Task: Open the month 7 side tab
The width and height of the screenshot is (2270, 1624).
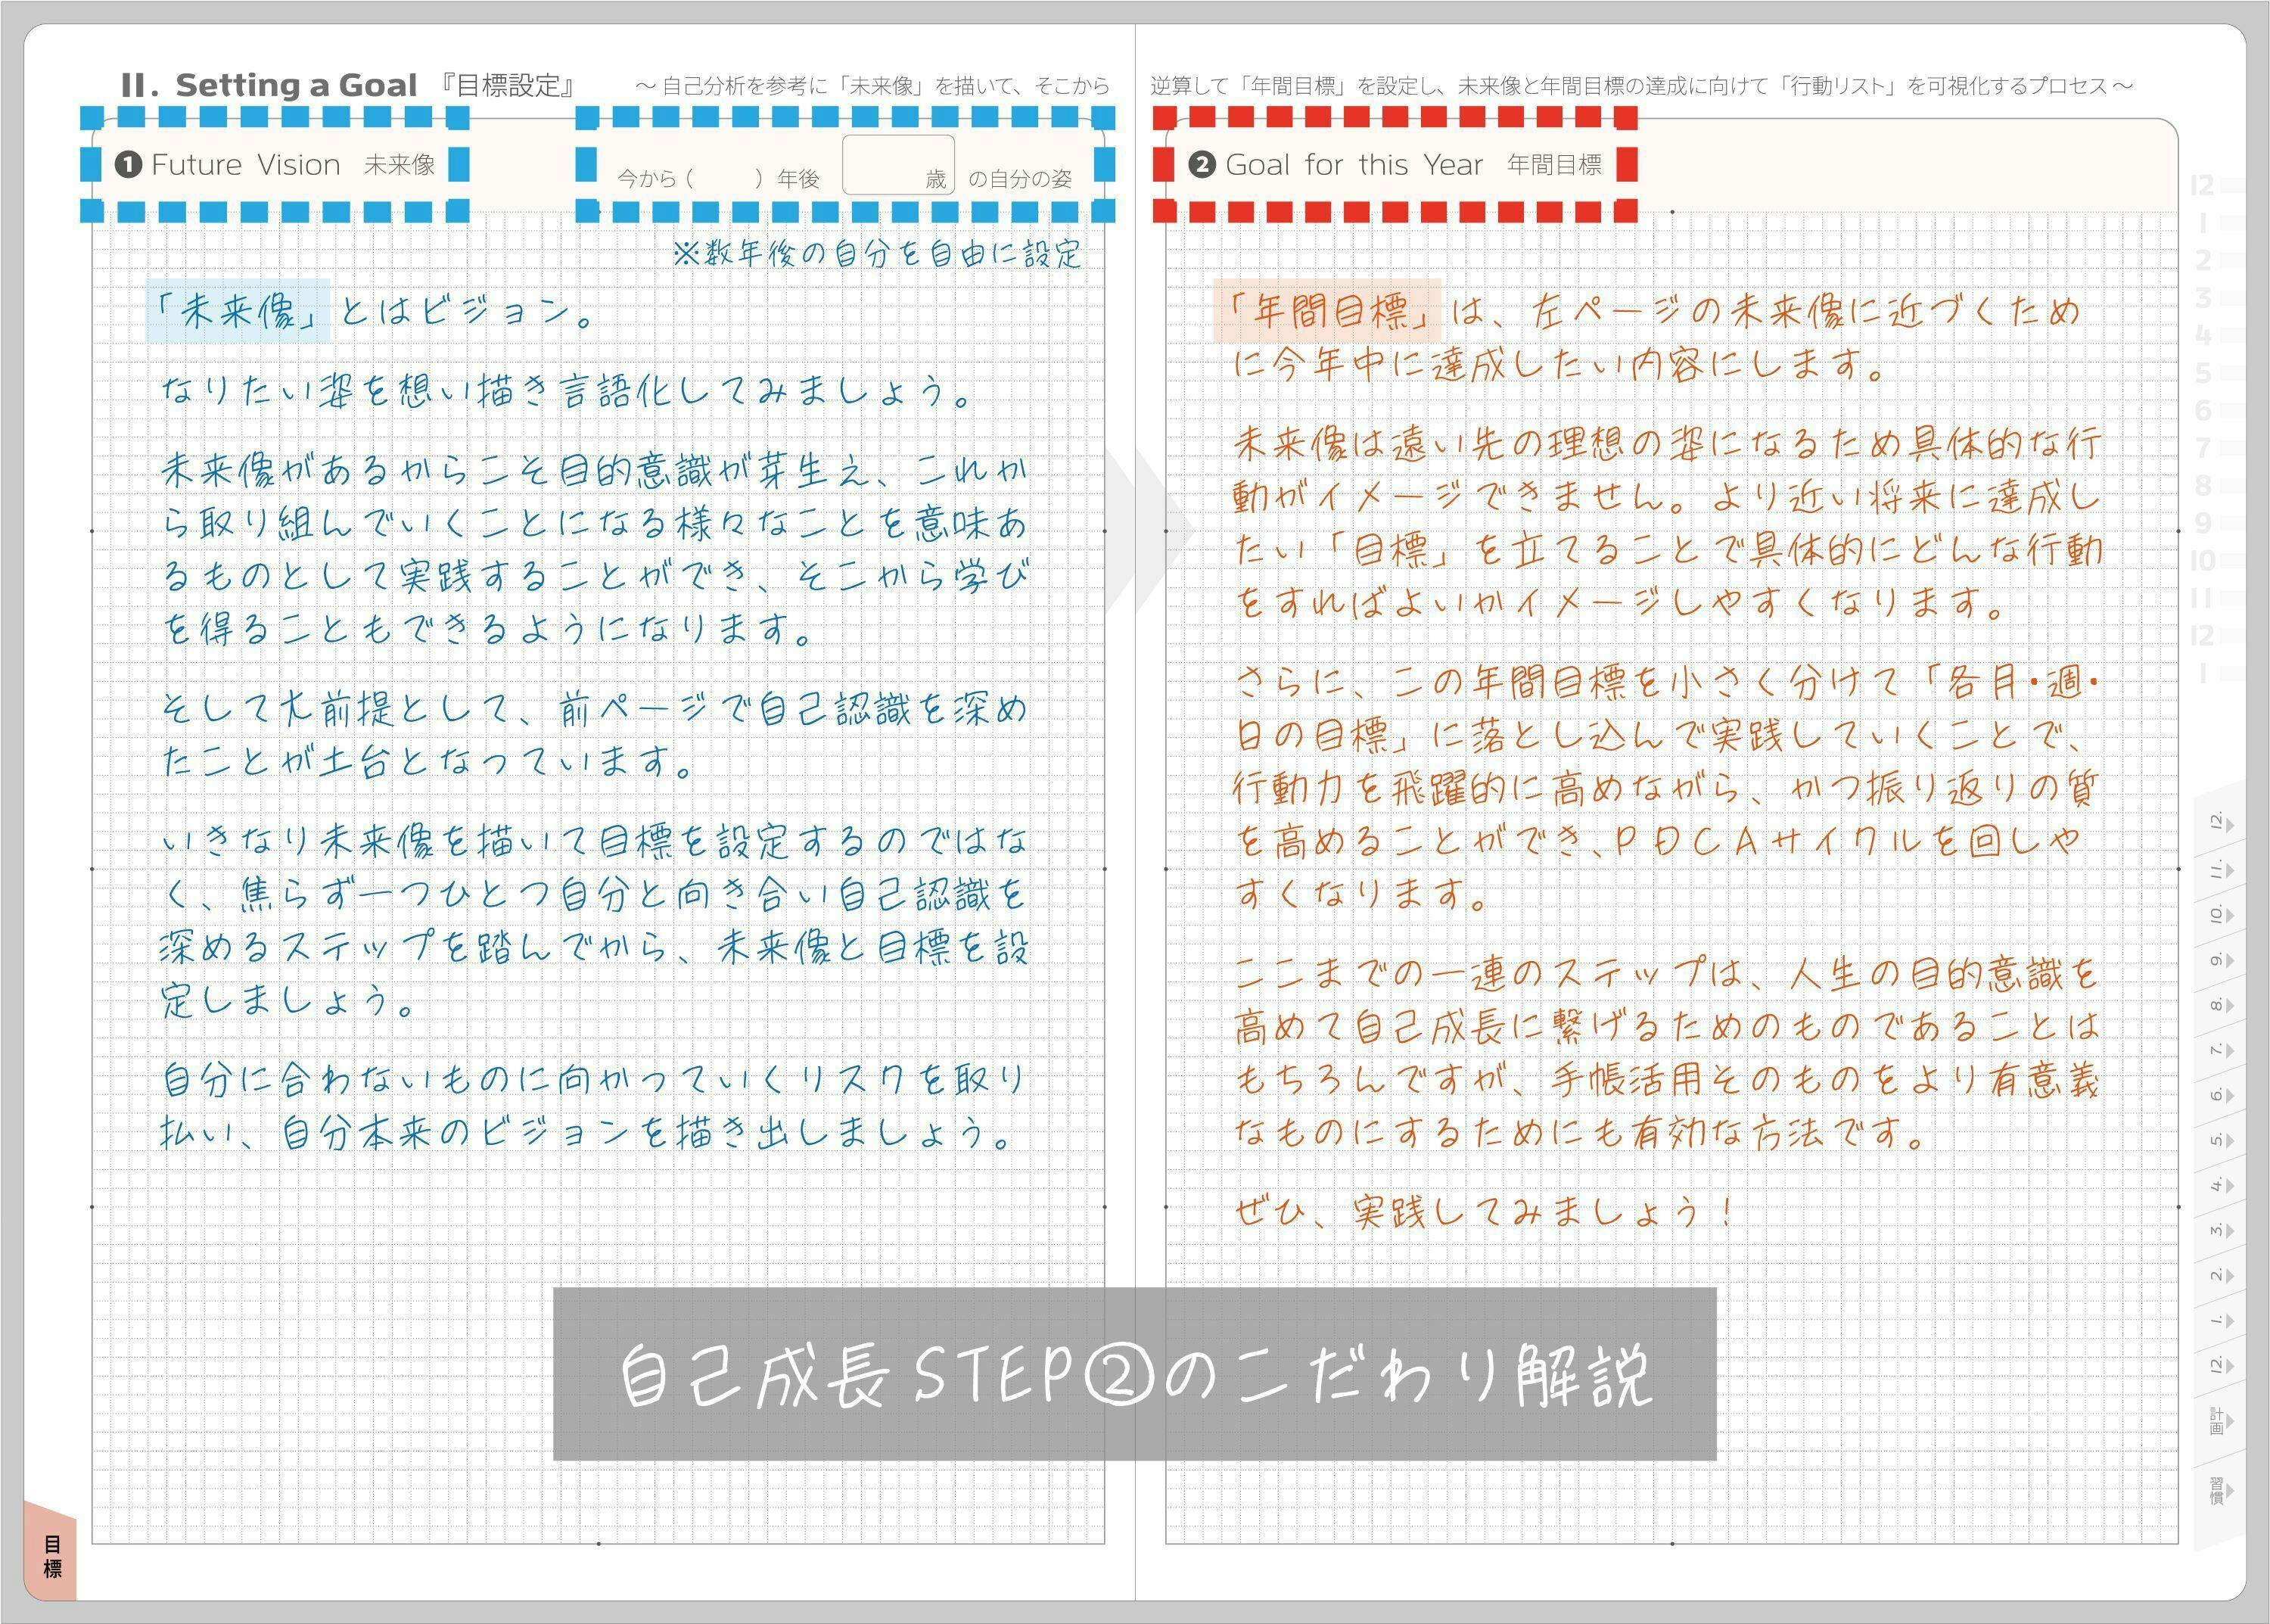Action: click(x=2219, y=1050)
